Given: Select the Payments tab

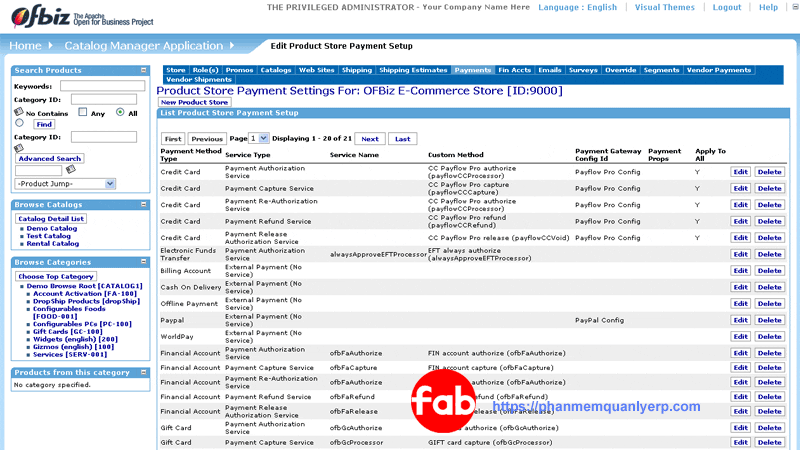Looking at the screenshot, I should click(472, 70).
